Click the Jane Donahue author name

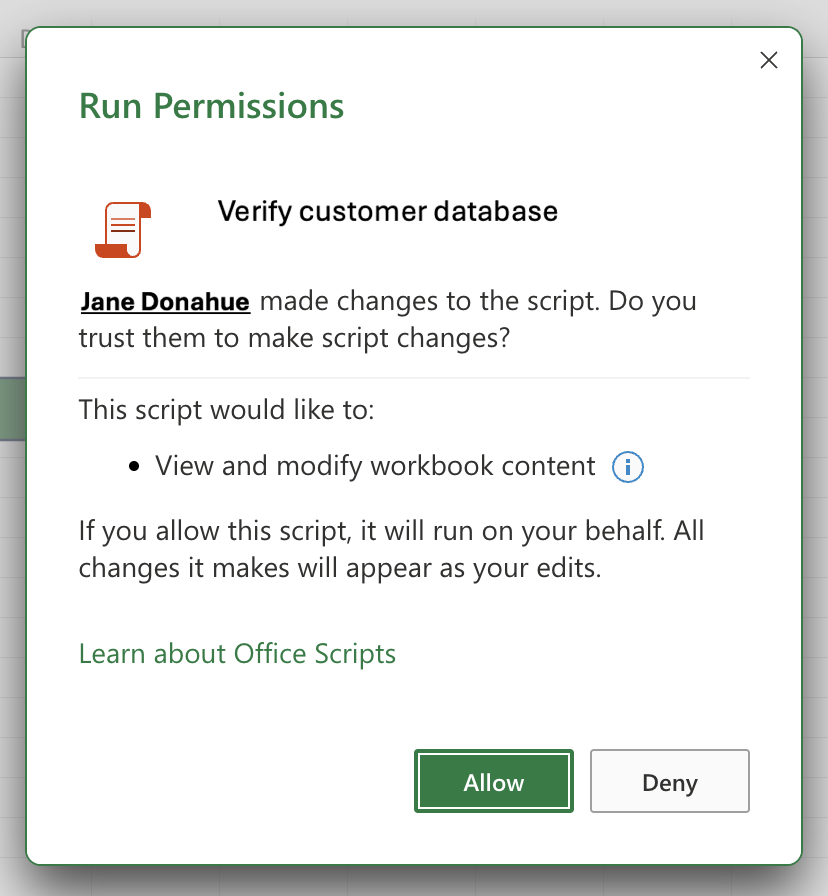(x=164, y=301)
